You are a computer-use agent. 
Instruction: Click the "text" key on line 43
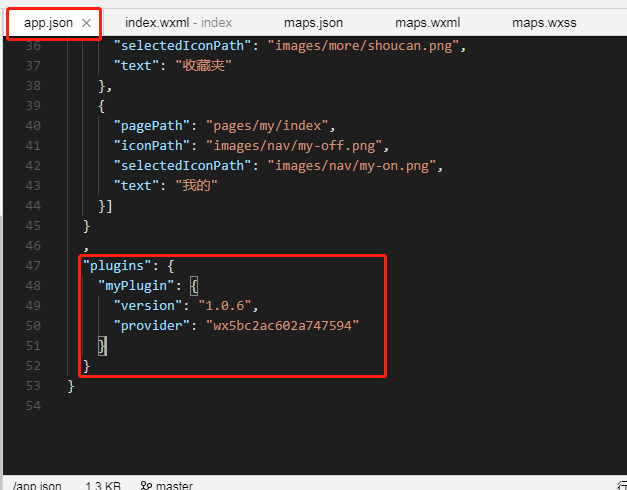click(136, 186)
